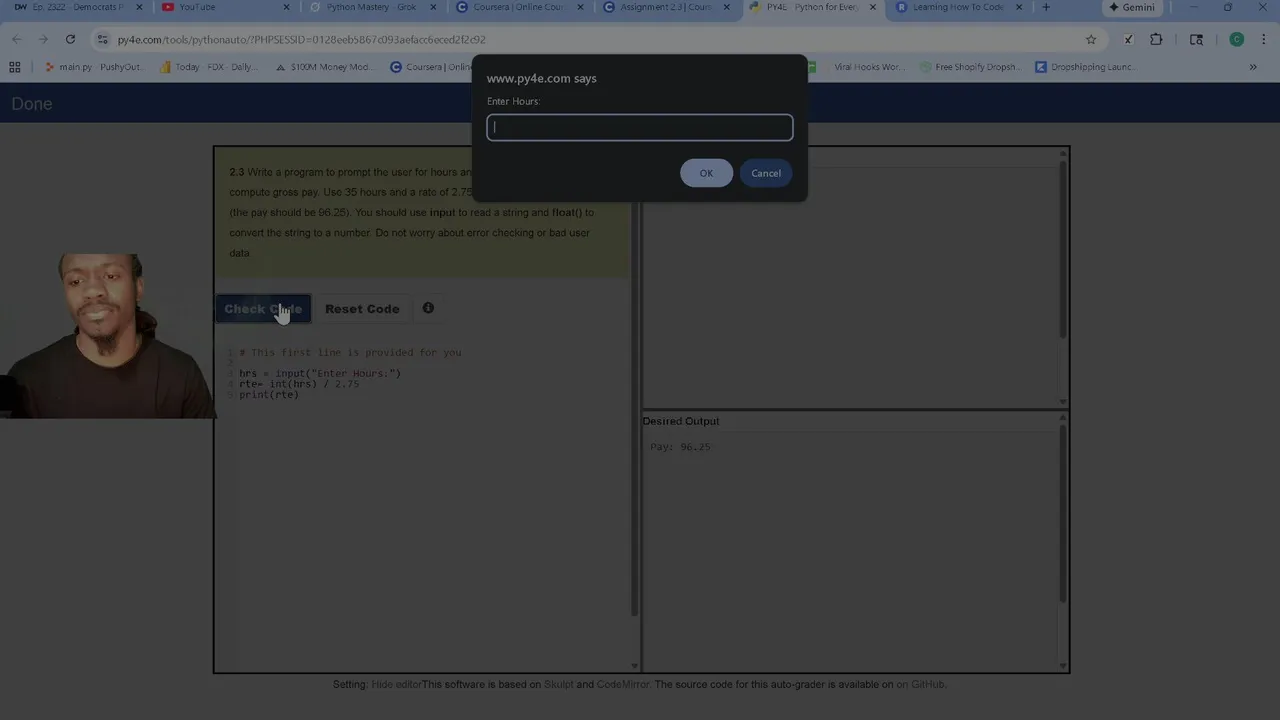Click the info icon beside Reset Code
The width and height of the screenshot is (1280, 720).
pyautogui.click(x=428, y=308)
